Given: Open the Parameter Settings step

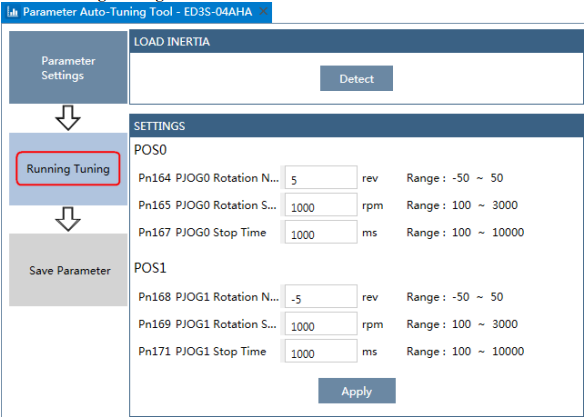Looking at the screenshot, I should [68, 68].
